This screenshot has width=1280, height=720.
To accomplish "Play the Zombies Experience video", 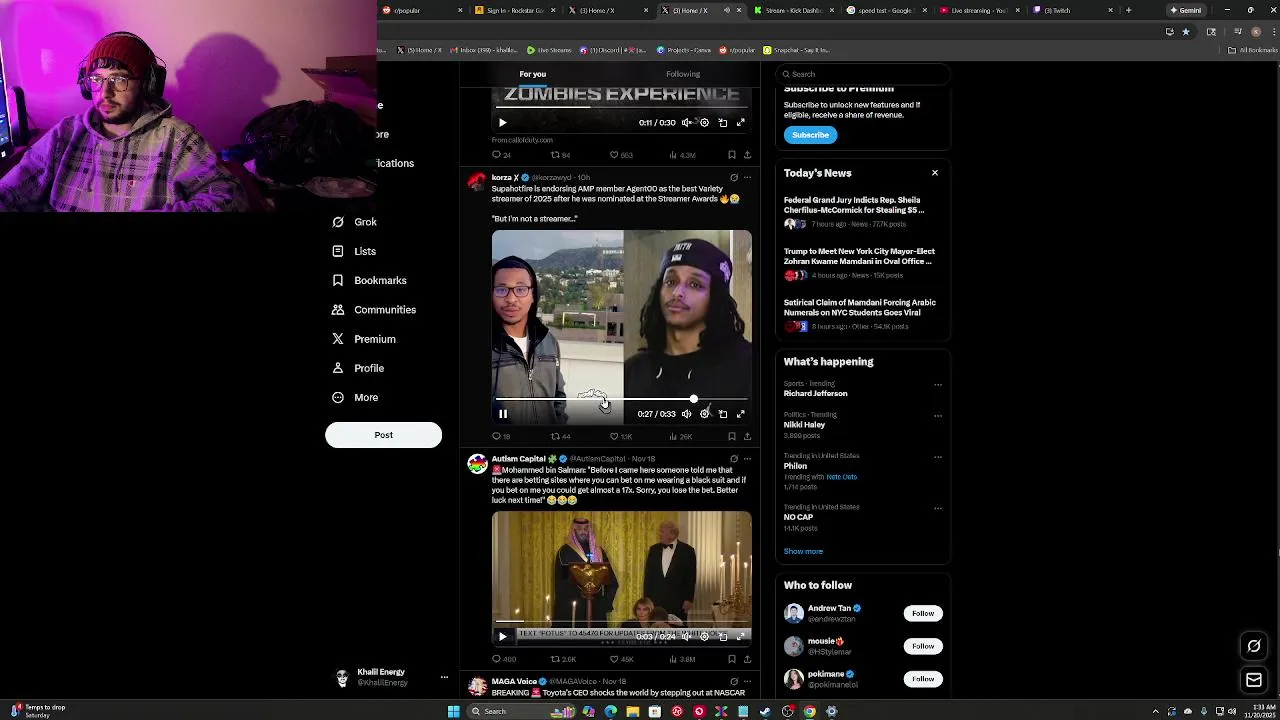I will pyautogui.click(x=503, y=122).
